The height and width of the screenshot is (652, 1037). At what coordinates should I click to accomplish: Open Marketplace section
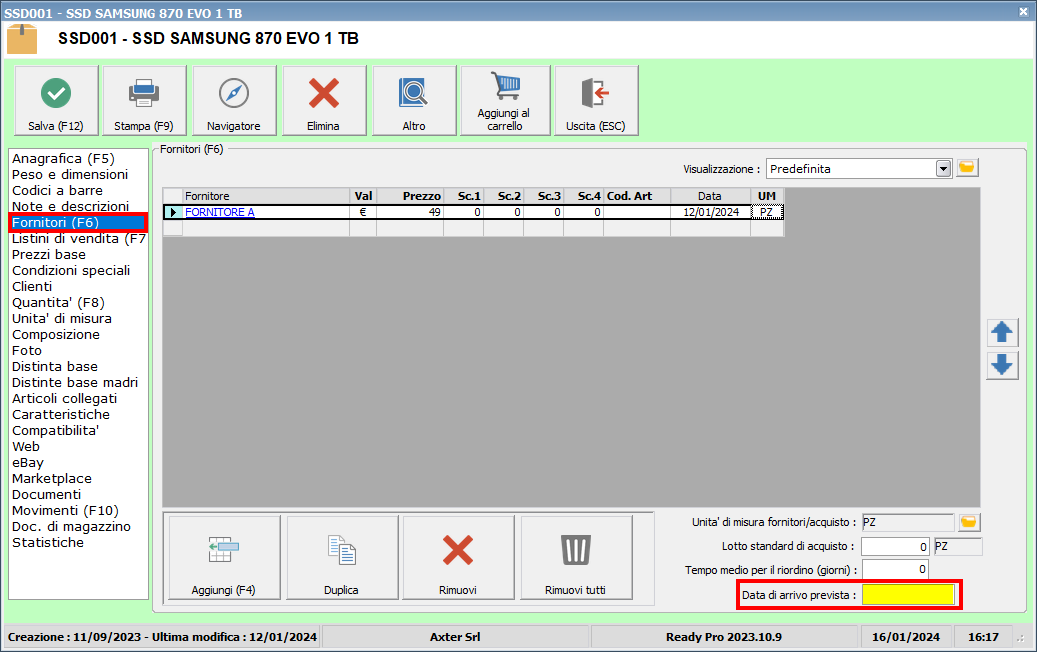tap(52, 479)
